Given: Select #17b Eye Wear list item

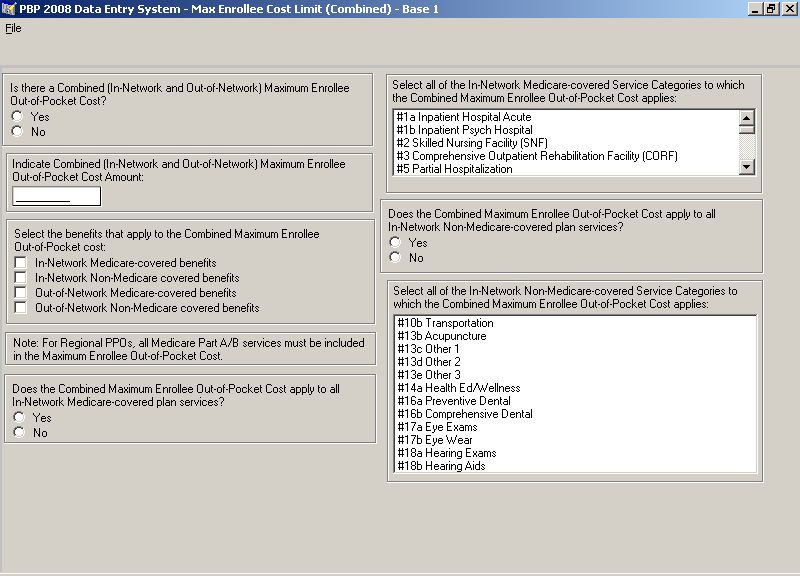Looking at the screenshot, I should 576,440.
